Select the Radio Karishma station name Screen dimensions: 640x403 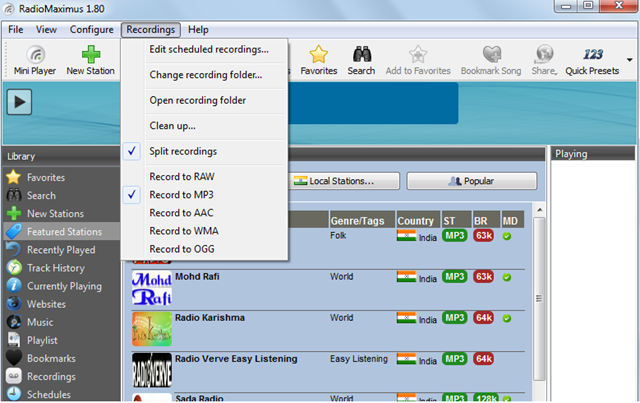(x=210, y=318)
